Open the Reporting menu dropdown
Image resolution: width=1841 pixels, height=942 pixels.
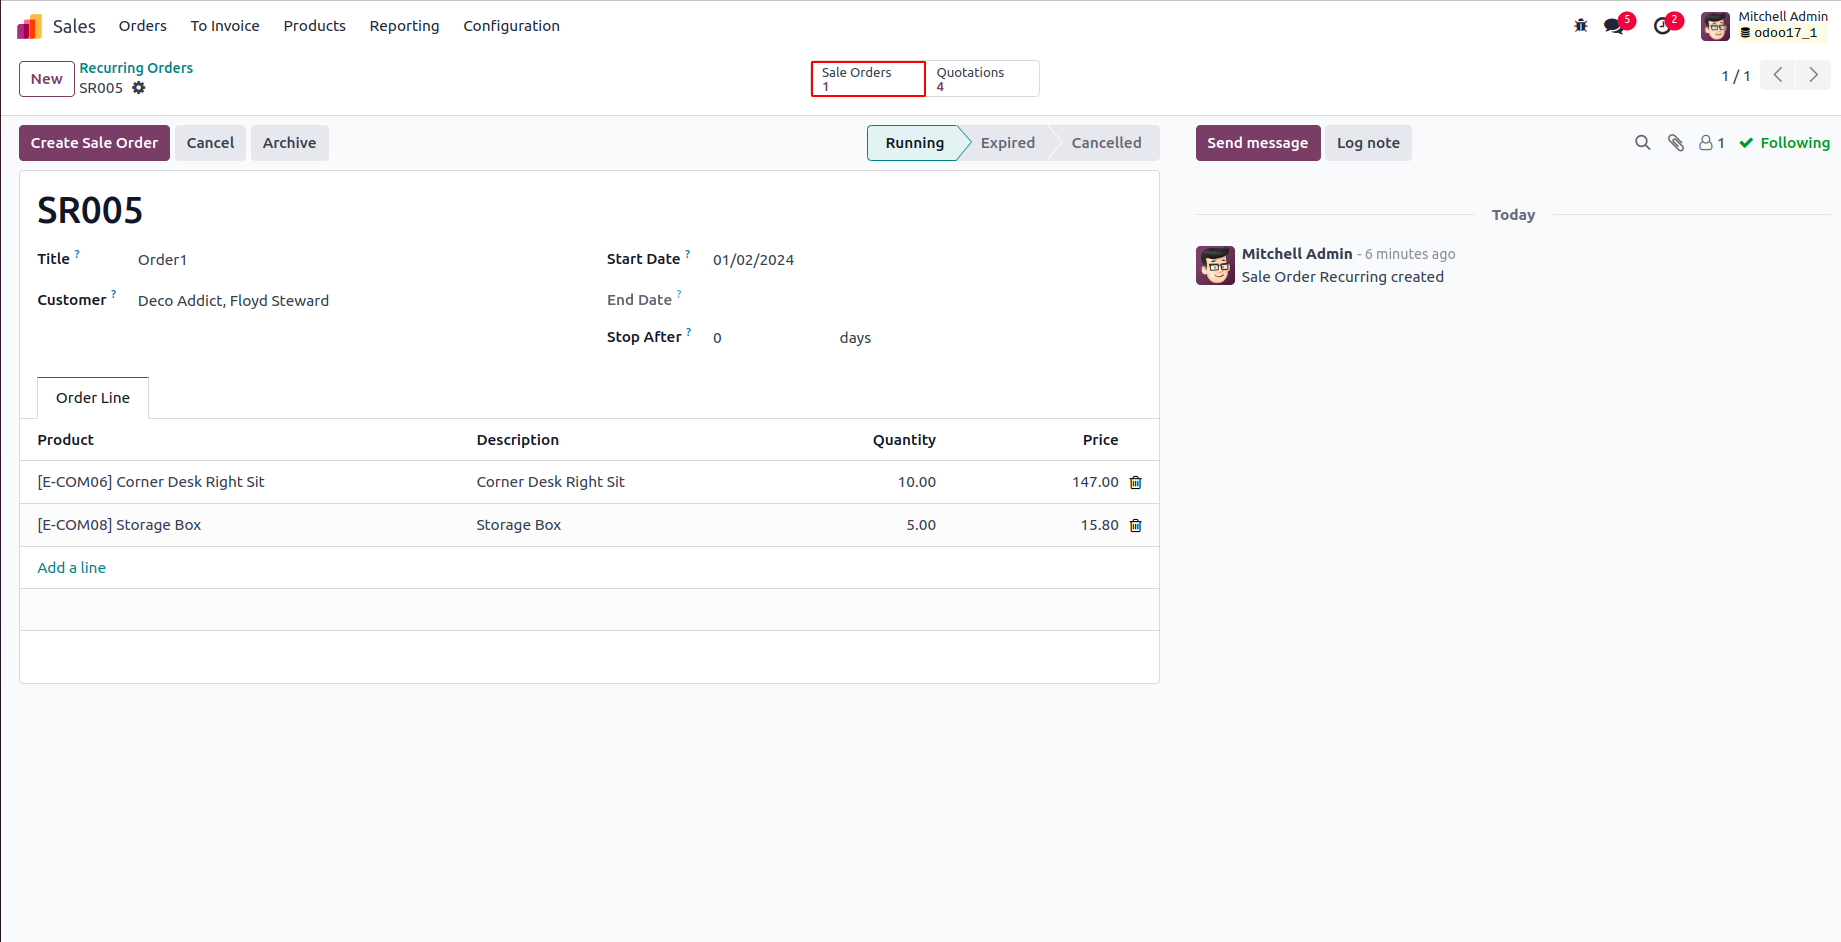click(x=404, y=26)
